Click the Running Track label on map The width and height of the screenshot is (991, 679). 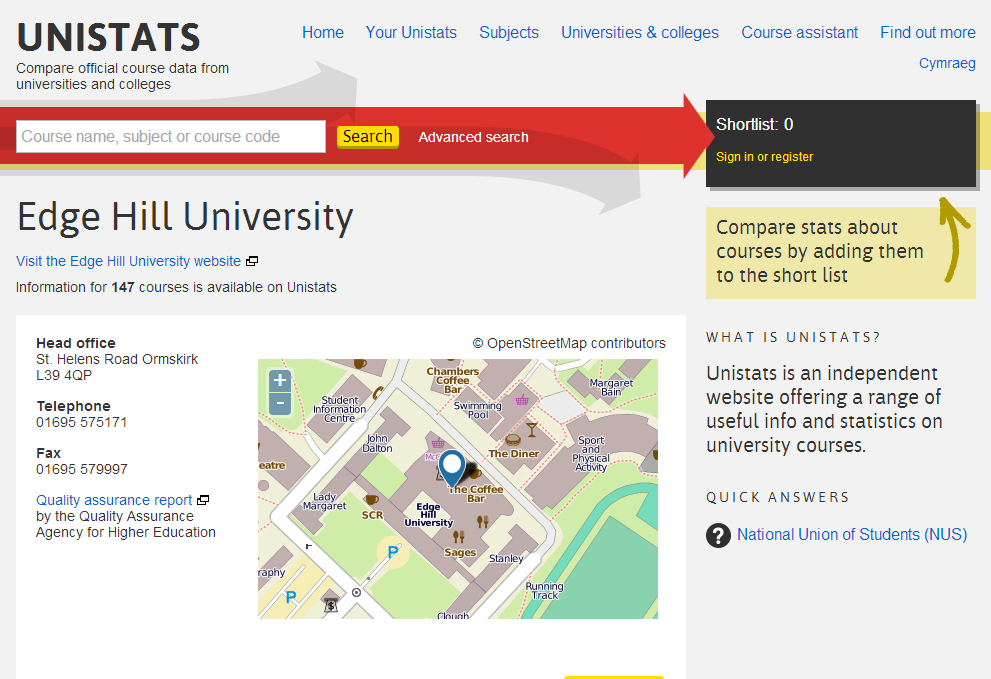544,590
